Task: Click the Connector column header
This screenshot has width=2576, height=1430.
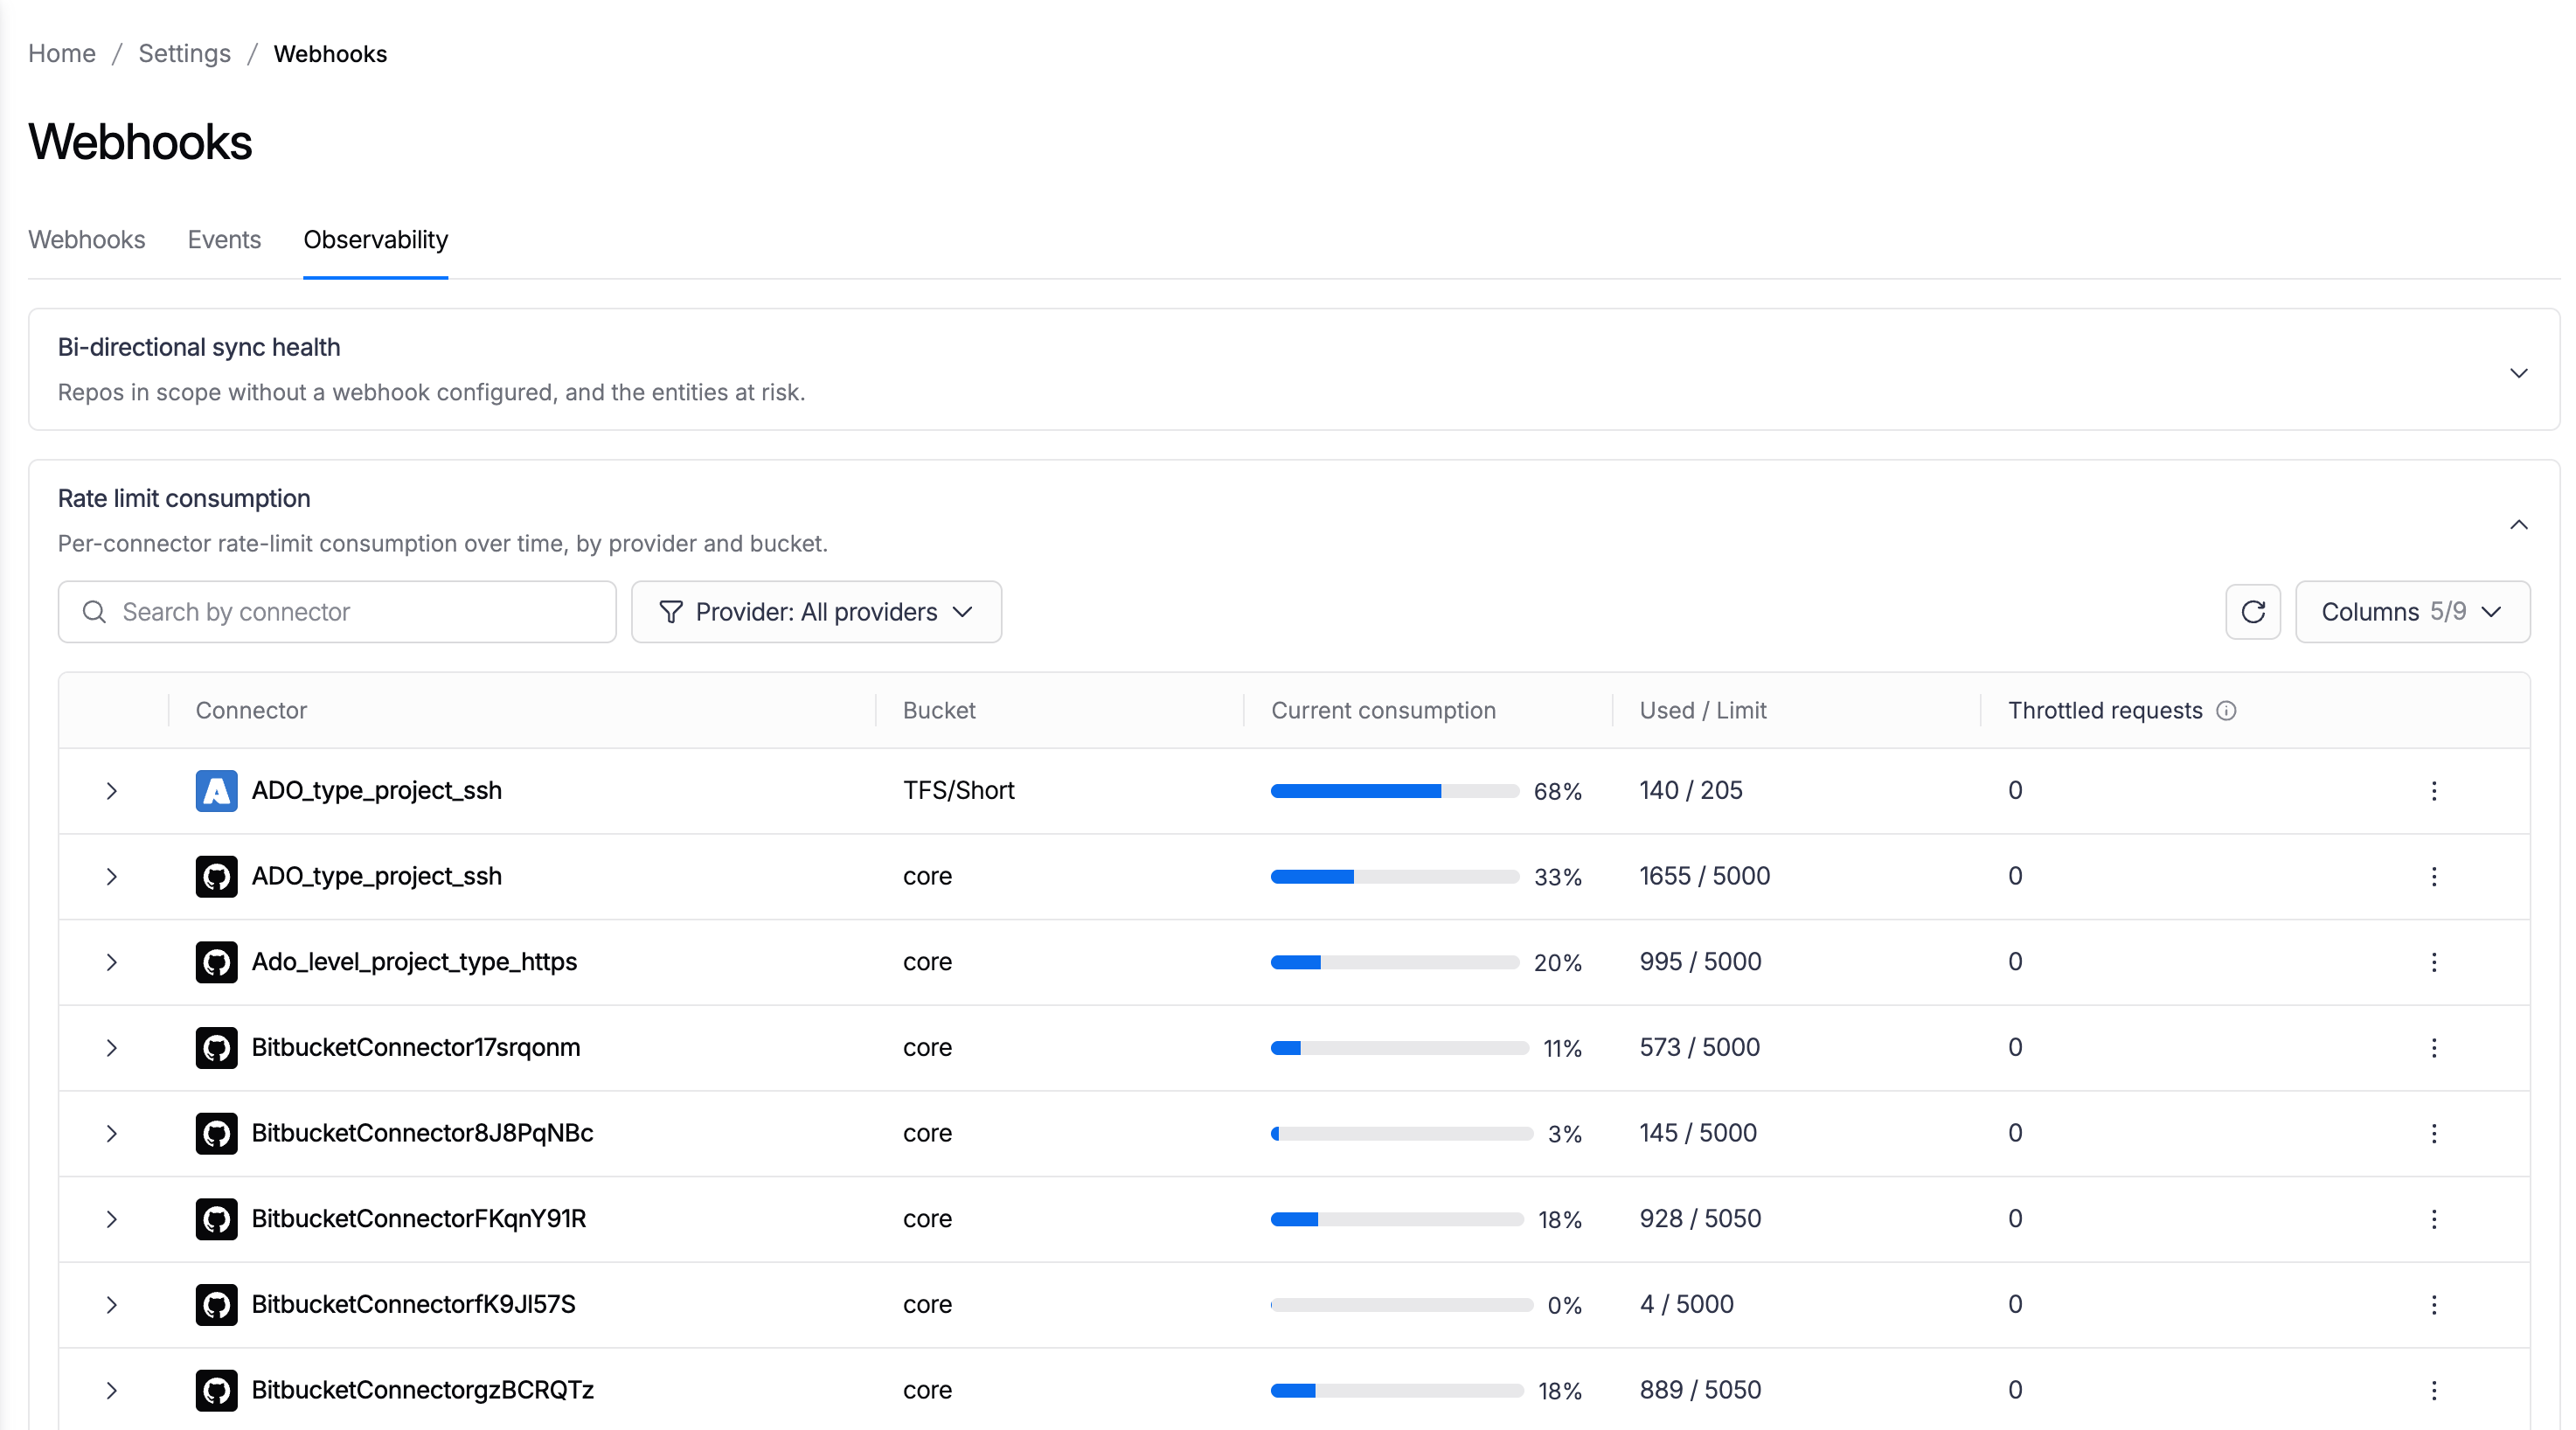Action: click(251, 710)
